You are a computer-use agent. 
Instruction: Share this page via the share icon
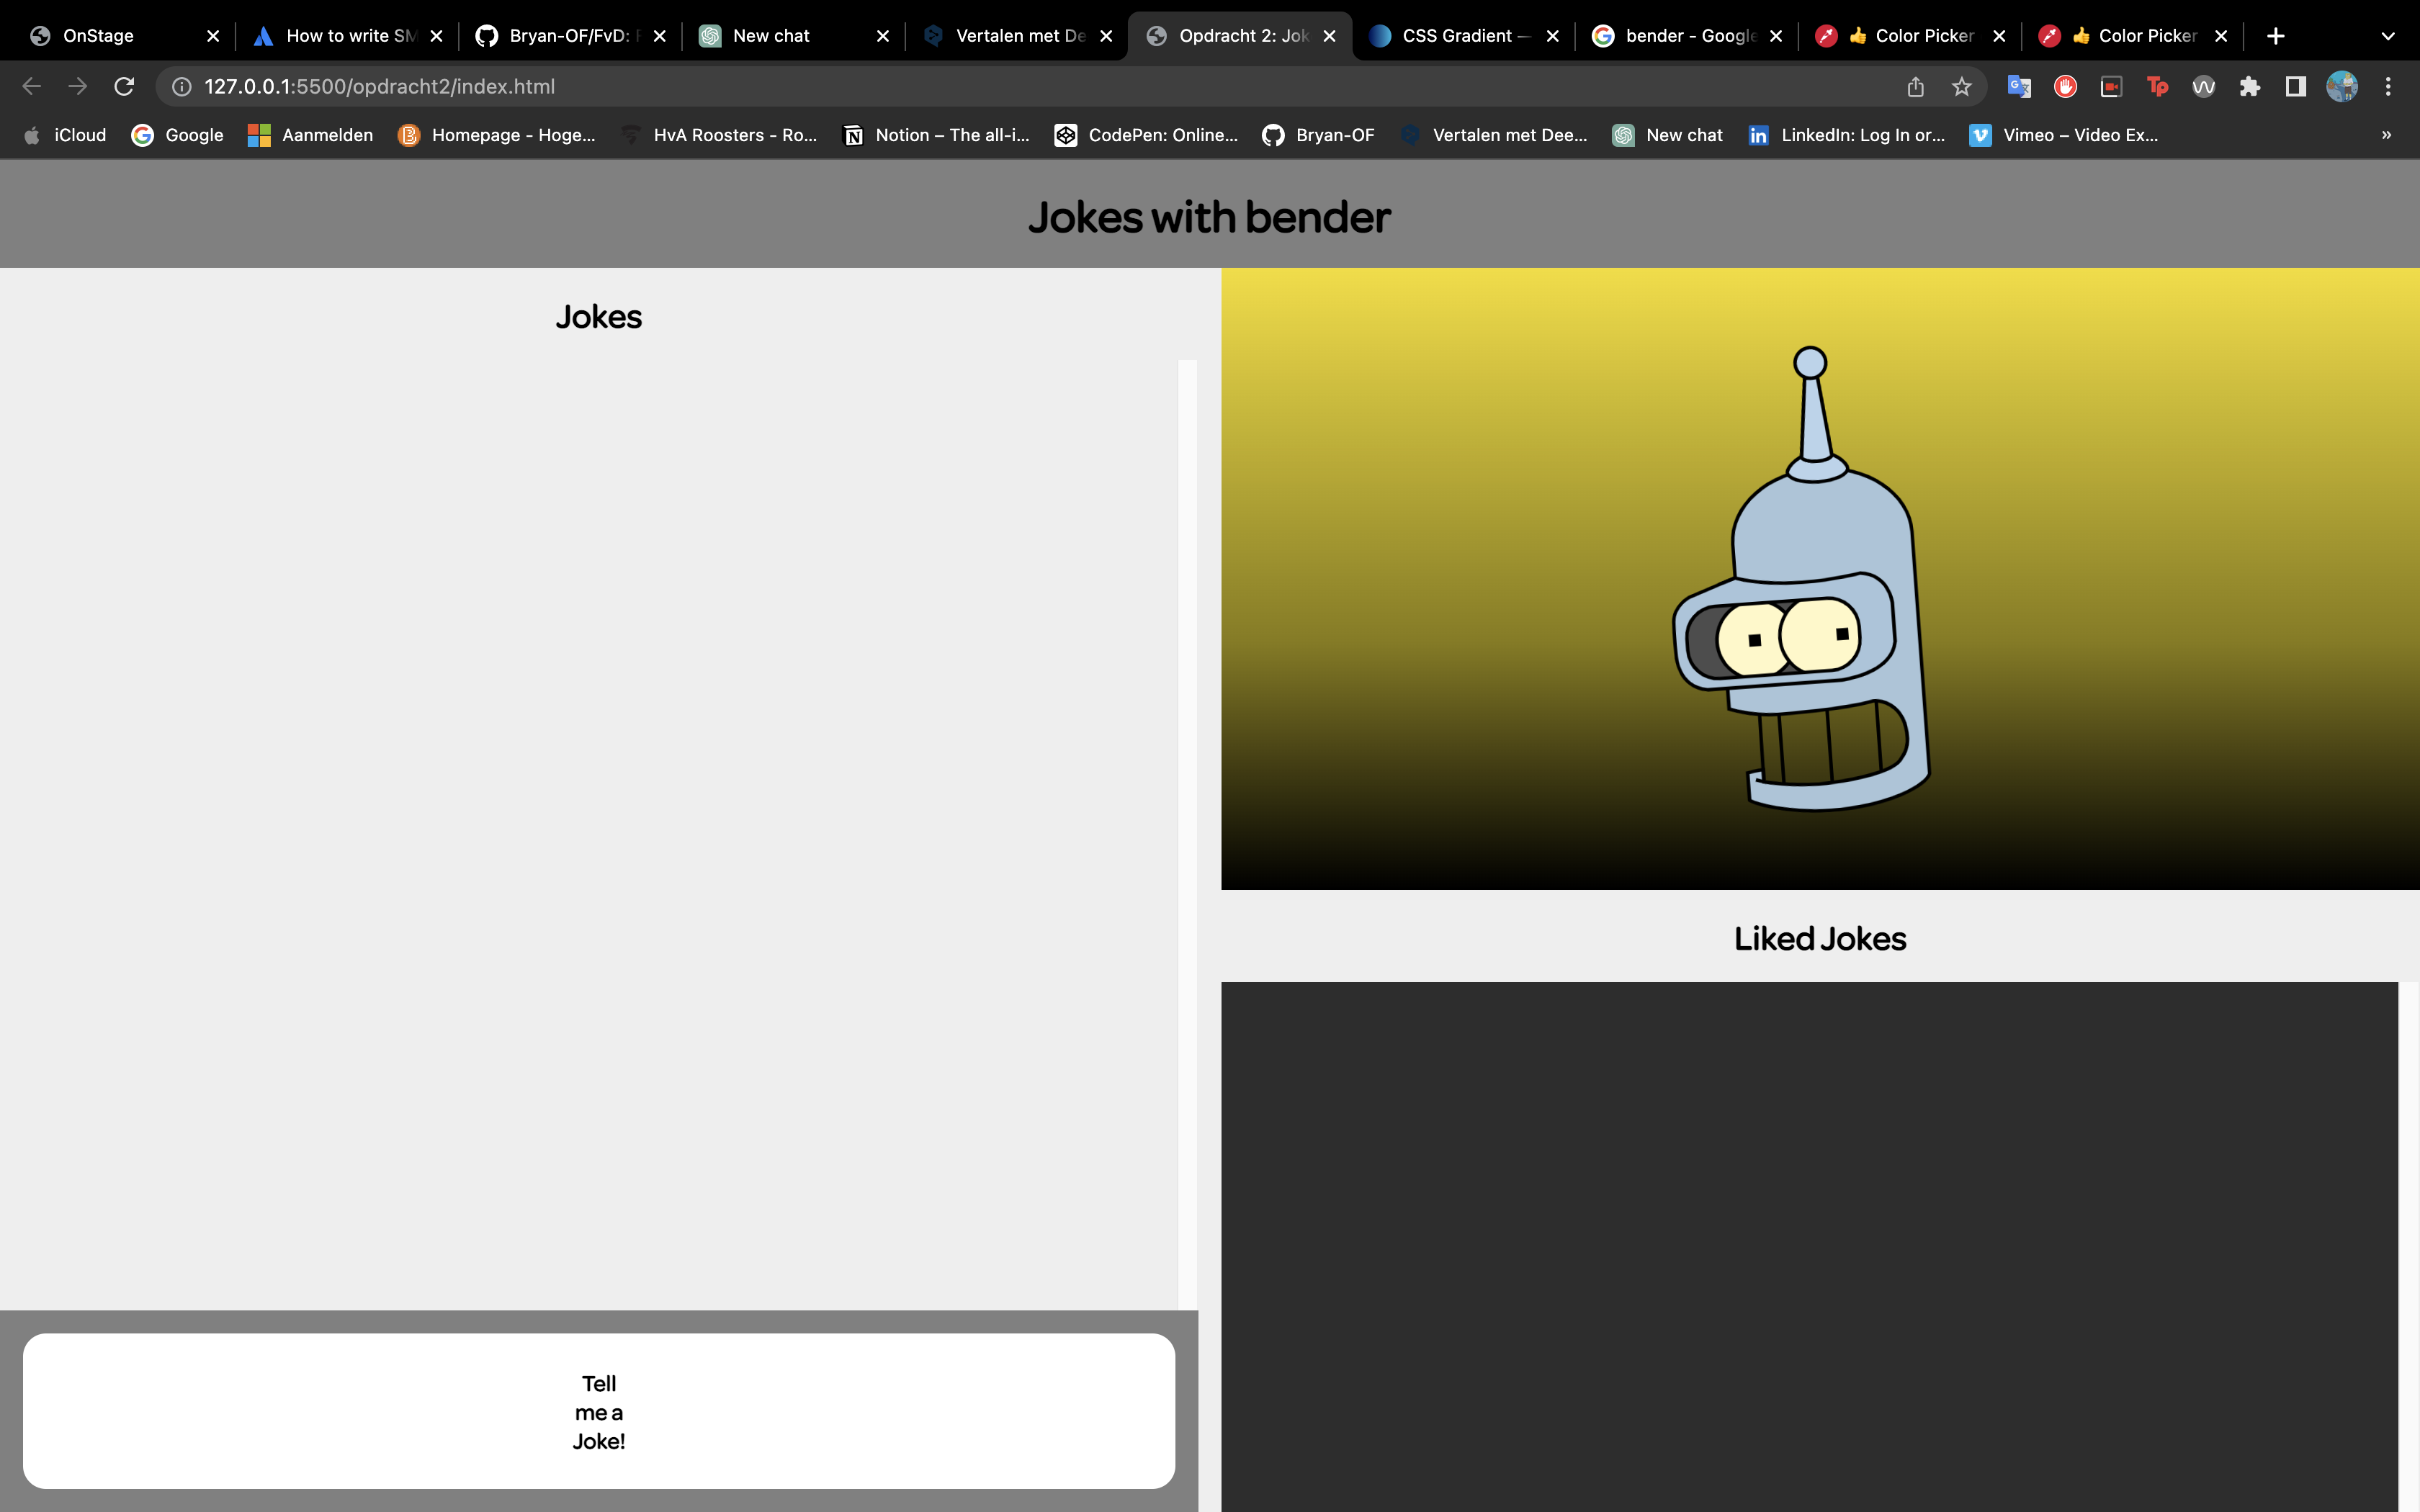1915,87
